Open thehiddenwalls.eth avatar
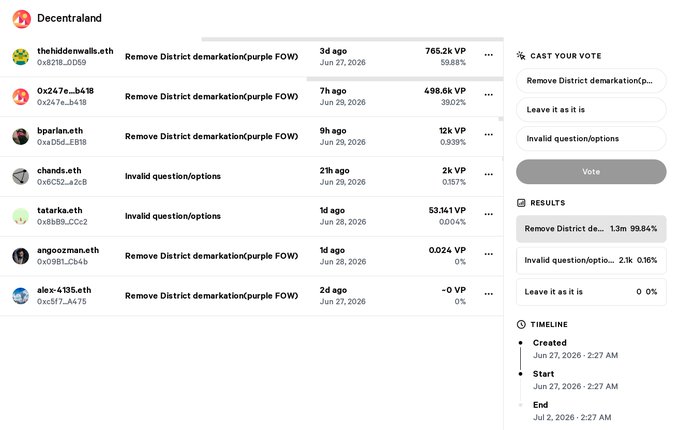The height and width of the screenshot is (430, 679). [20, 57]
